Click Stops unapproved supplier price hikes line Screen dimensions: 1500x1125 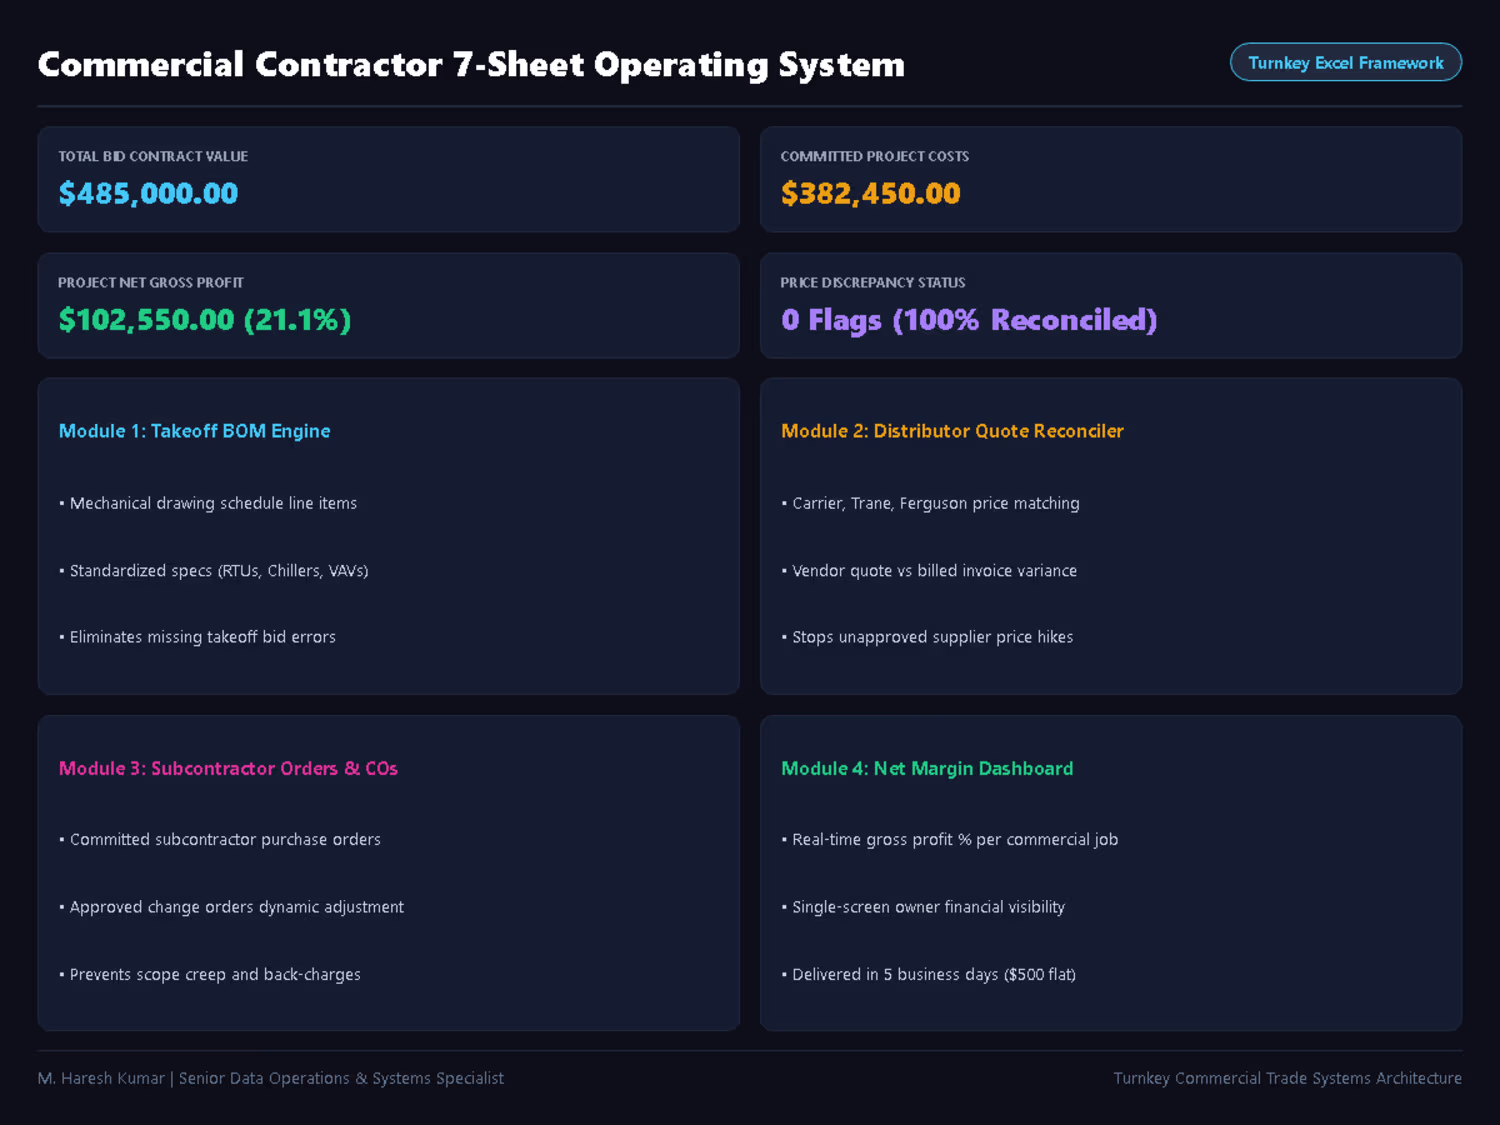pos(927,637)
